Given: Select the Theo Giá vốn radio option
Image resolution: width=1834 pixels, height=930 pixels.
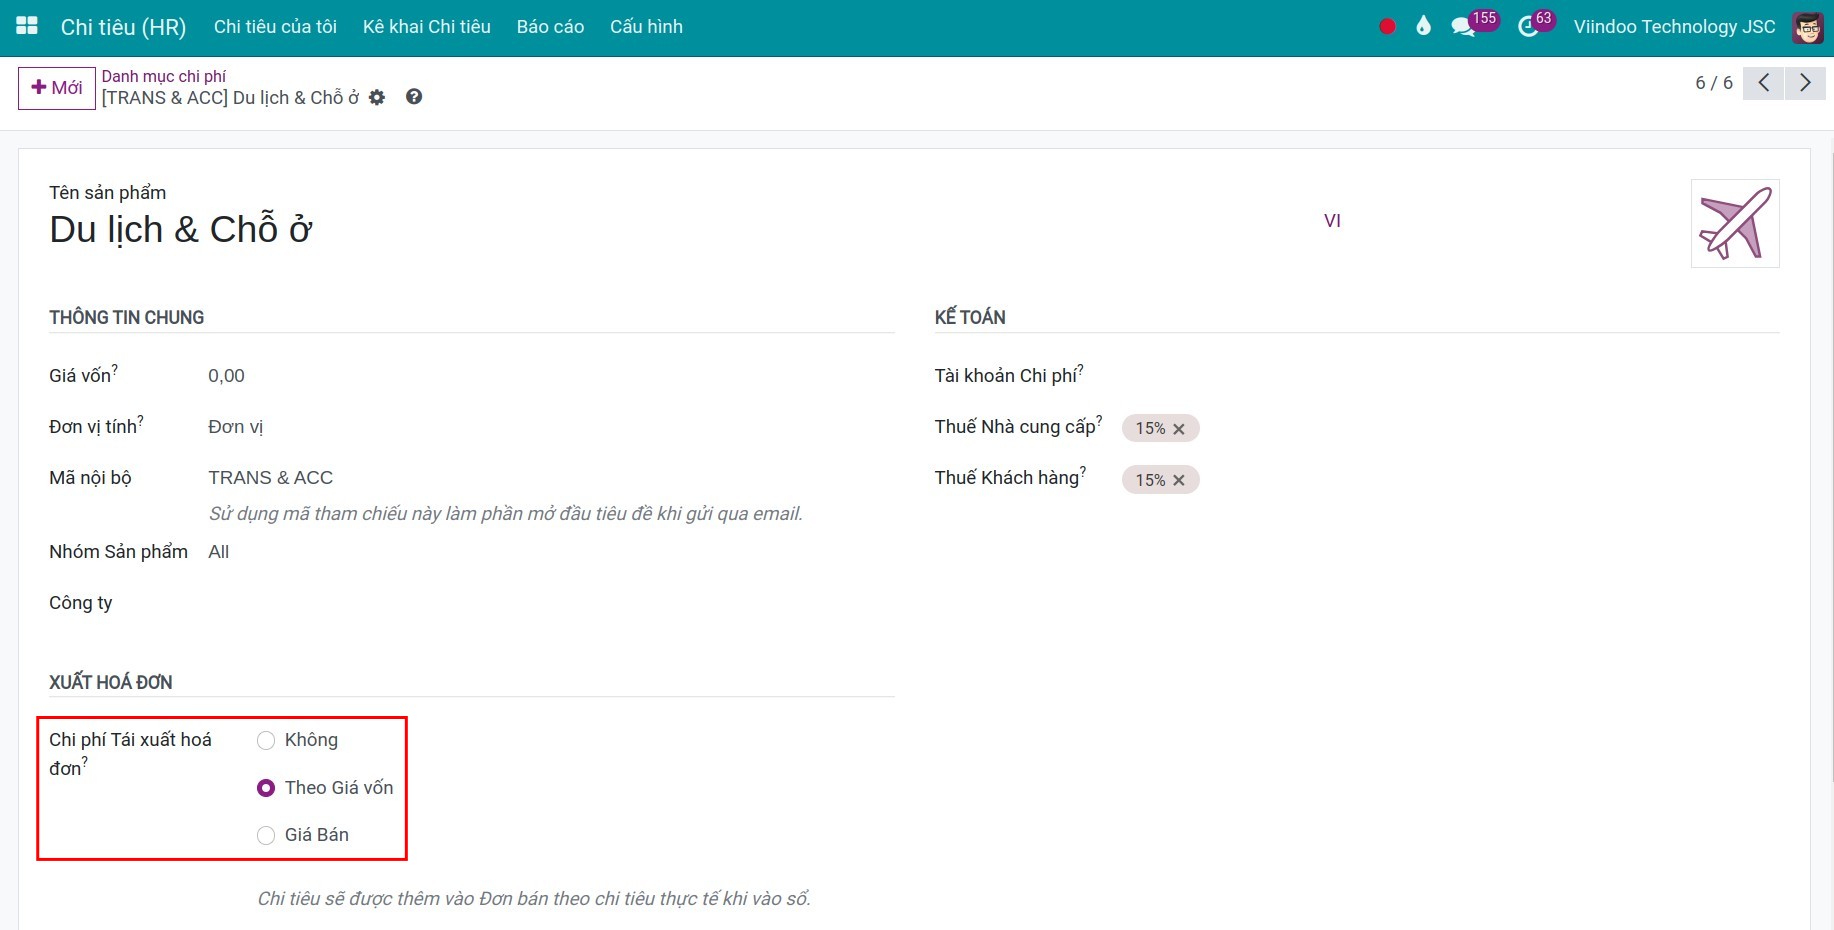Looking at the screenshot, I should click(266, 788).
